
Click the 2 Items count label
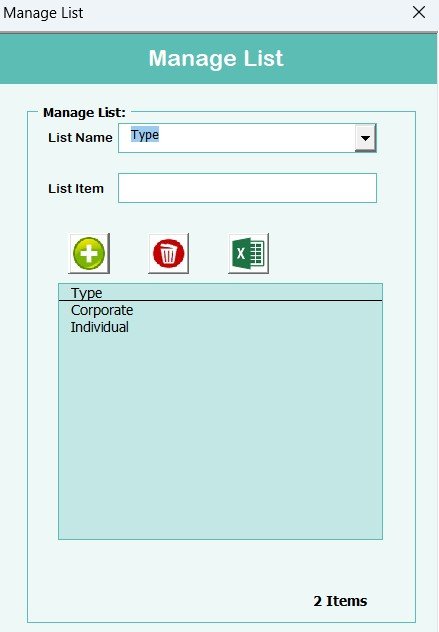coord(340,601)
